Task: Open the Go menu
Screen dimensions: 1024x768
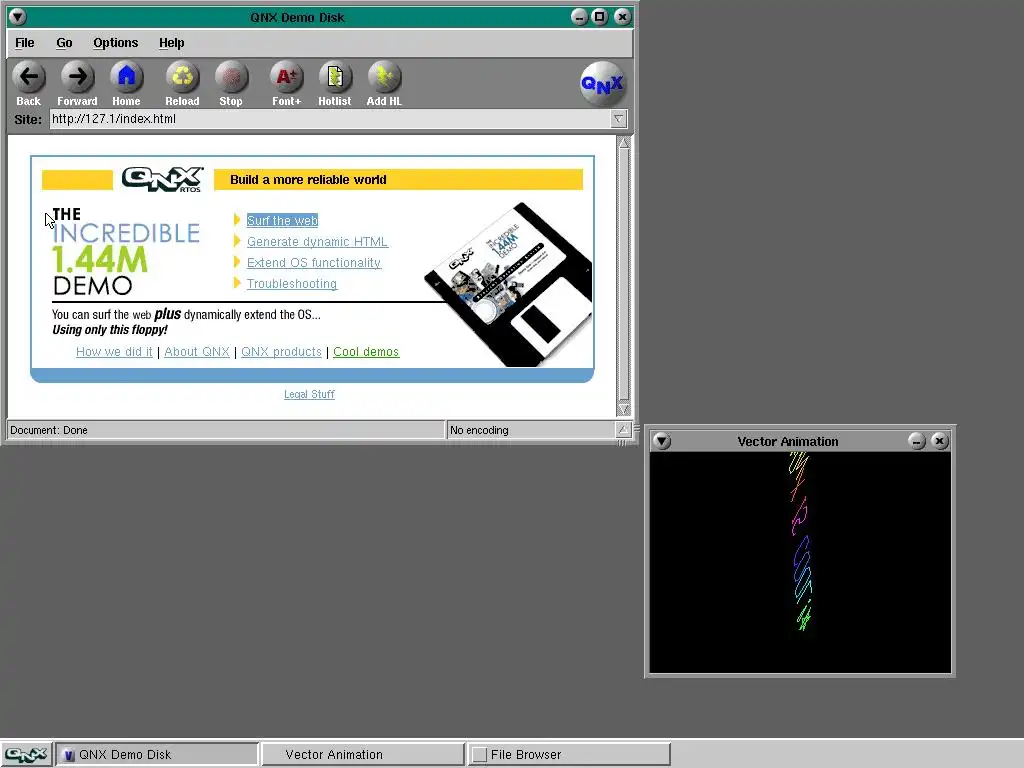Action: [x=64, y=42]
